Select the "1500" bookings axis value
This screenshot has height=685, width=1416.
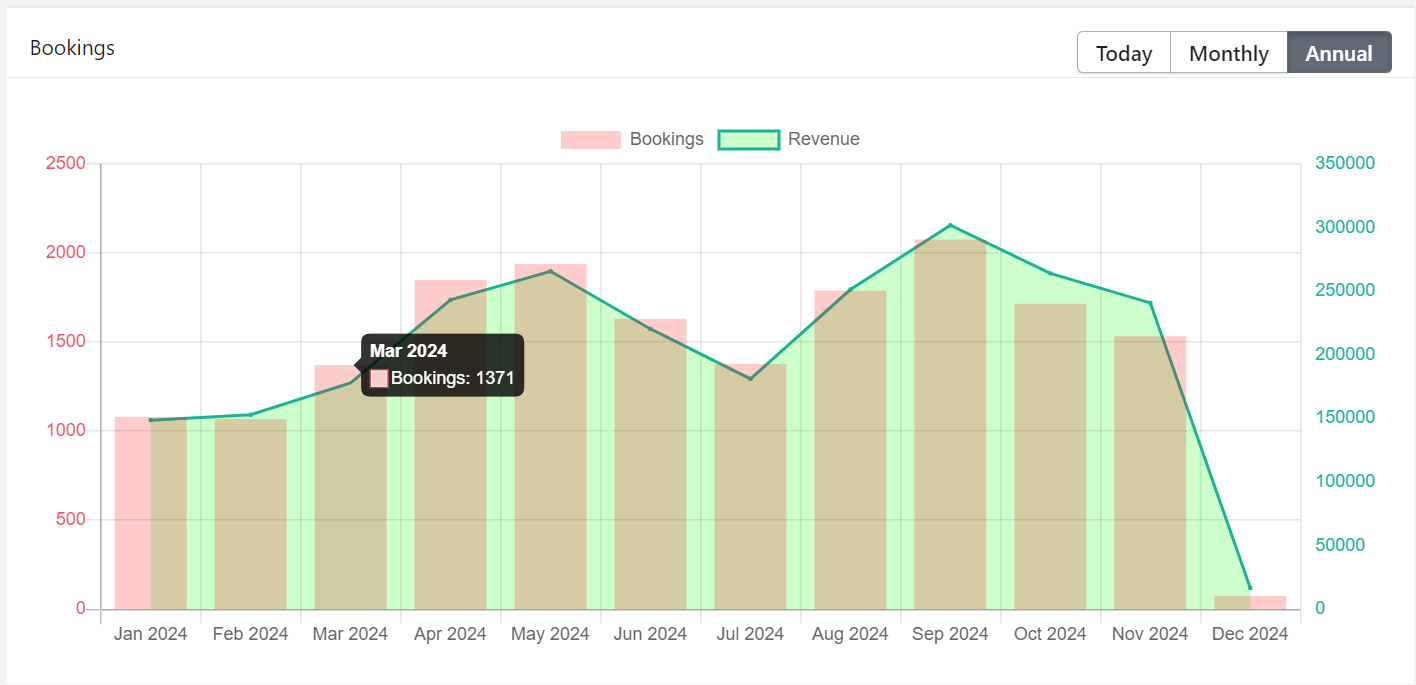tap(66, 342)
